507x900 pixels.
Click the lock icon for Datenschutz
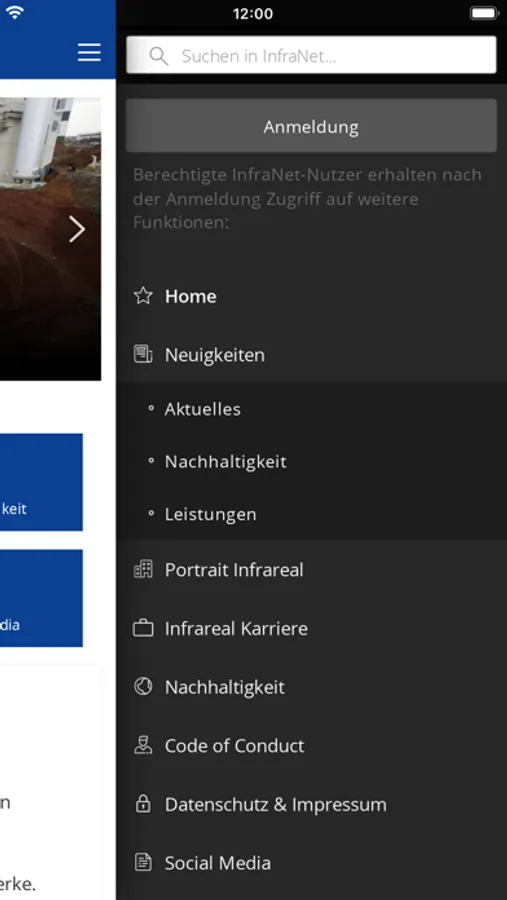pos(143,804)
